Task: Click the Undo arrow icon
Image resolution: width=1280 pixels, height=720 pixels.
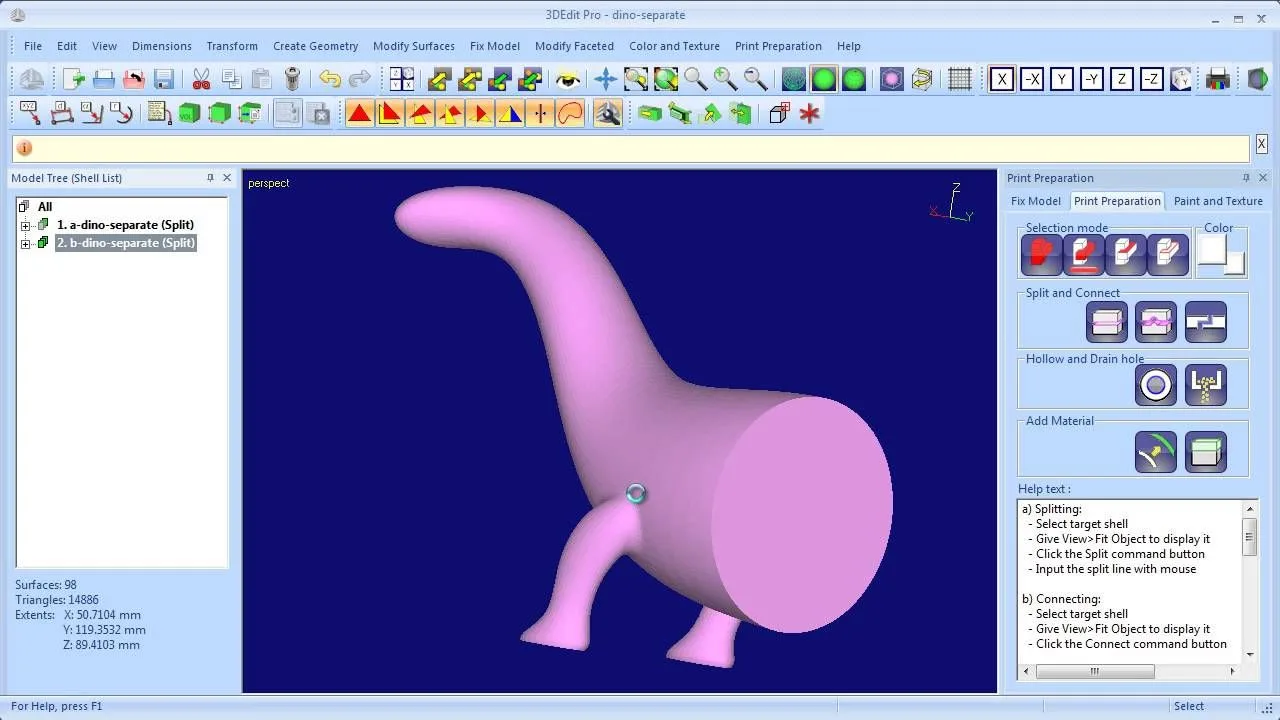Action: click(x=330, y=80)
